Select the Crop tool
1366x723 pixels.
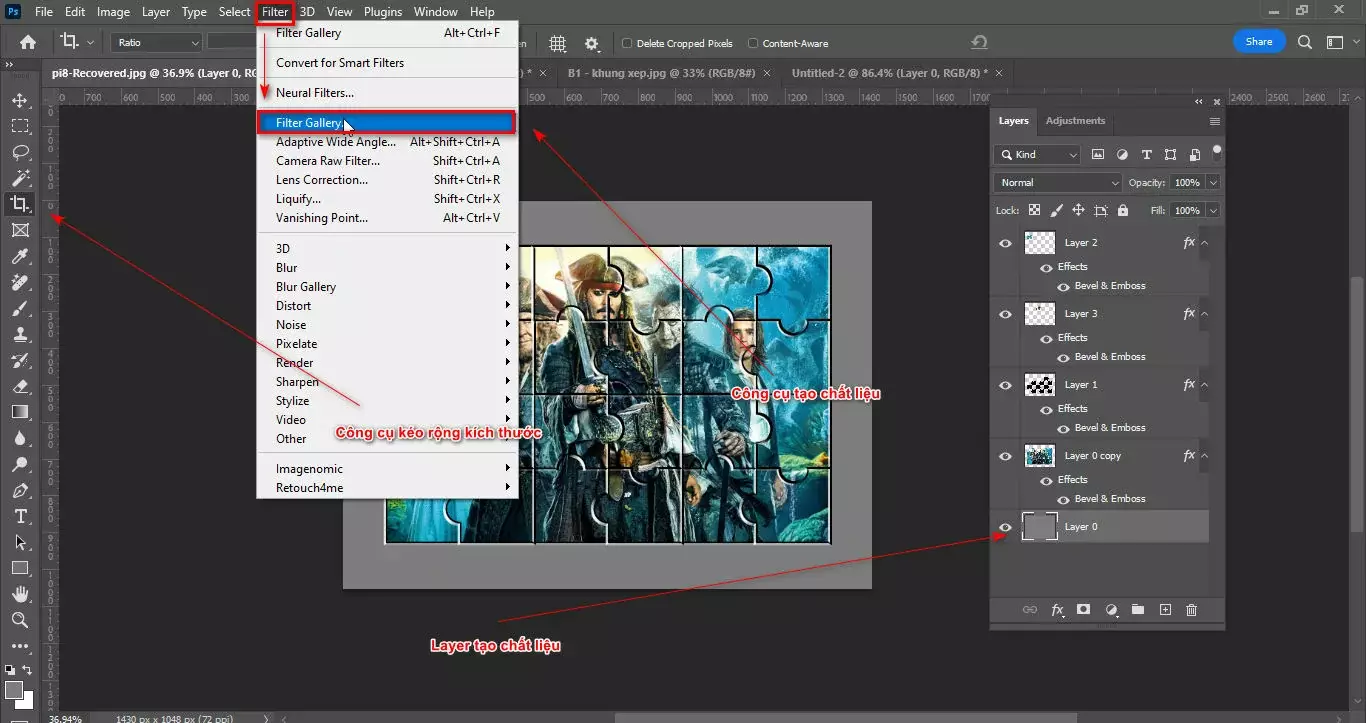20,203
